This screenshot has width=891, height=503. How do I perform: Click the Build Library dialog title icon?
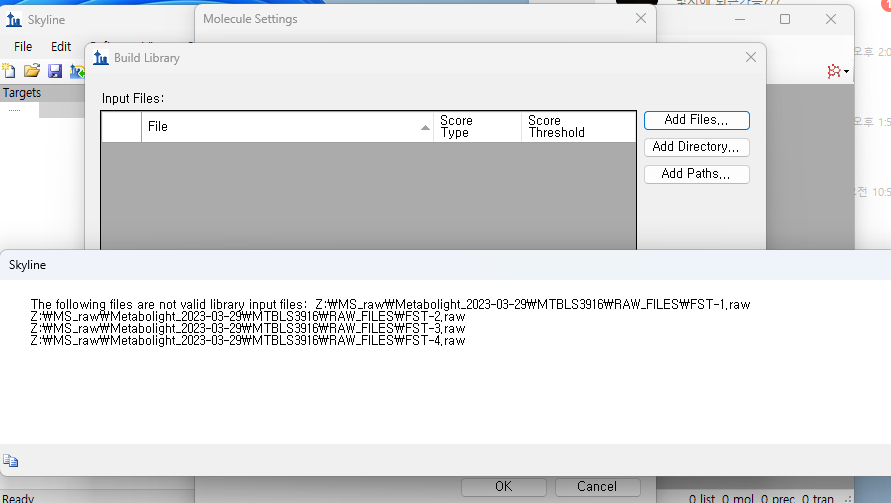100,58
